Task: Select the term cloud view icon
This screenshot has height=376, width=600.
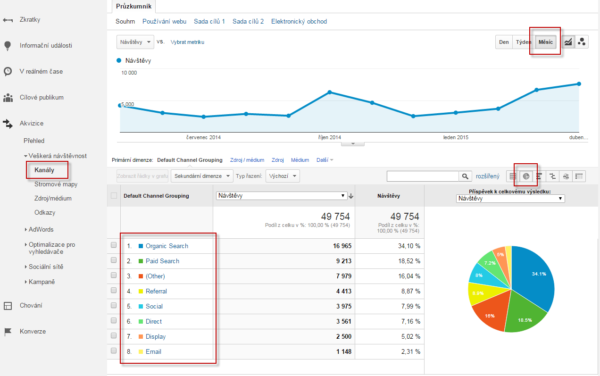Action: click(x=566, y=176)
